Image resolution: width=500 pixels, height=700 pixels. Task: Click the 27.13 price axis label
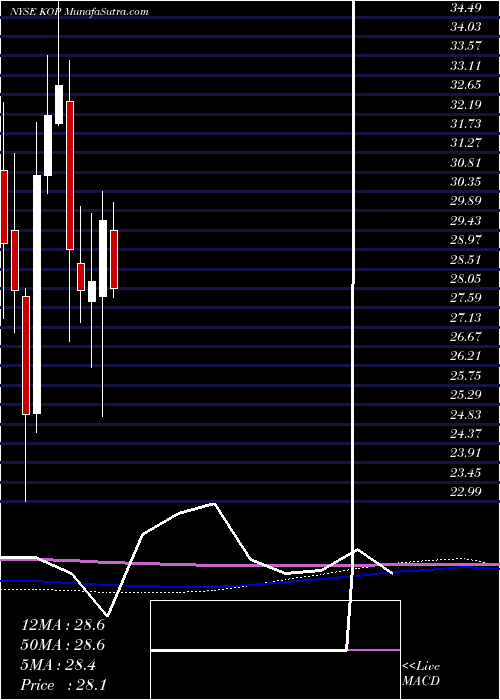tap(466, 317)
